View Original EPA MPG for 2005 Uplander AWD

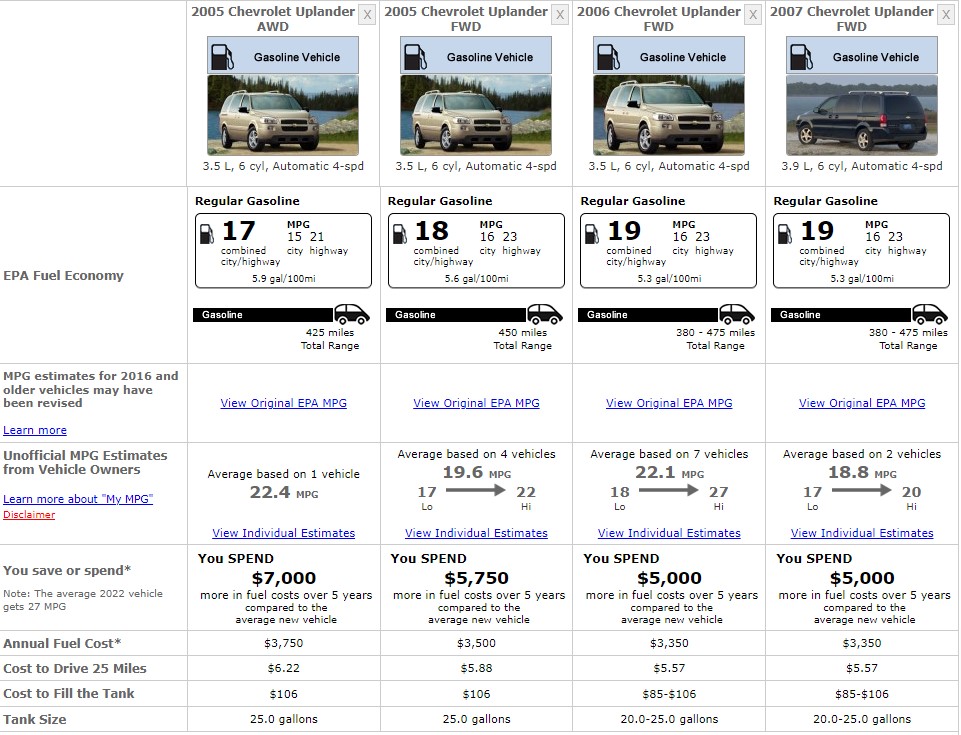click(x=283, y=403)
